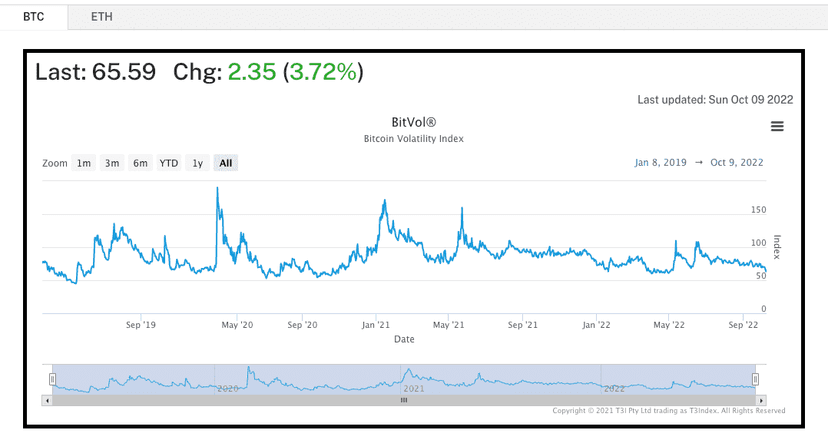This screenshot has height=446, width=828.
Task: Edit the Jan 8, 2019 start date
Action: click(x=661, y=163)
